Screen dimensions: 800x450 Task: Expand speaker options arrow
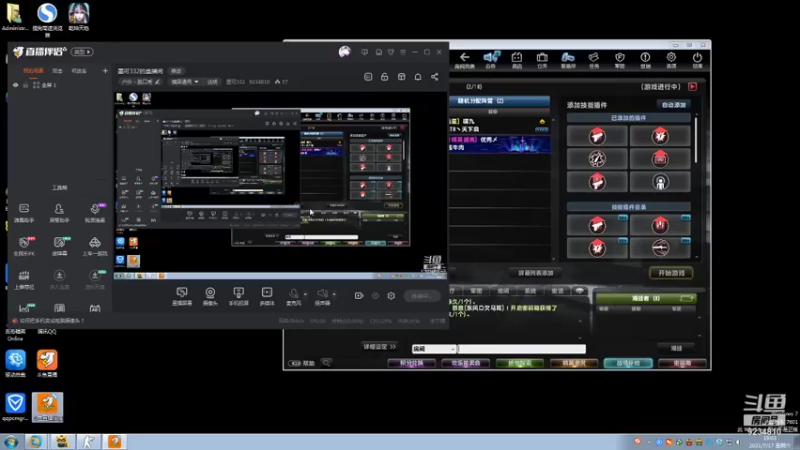click(334, 294)
